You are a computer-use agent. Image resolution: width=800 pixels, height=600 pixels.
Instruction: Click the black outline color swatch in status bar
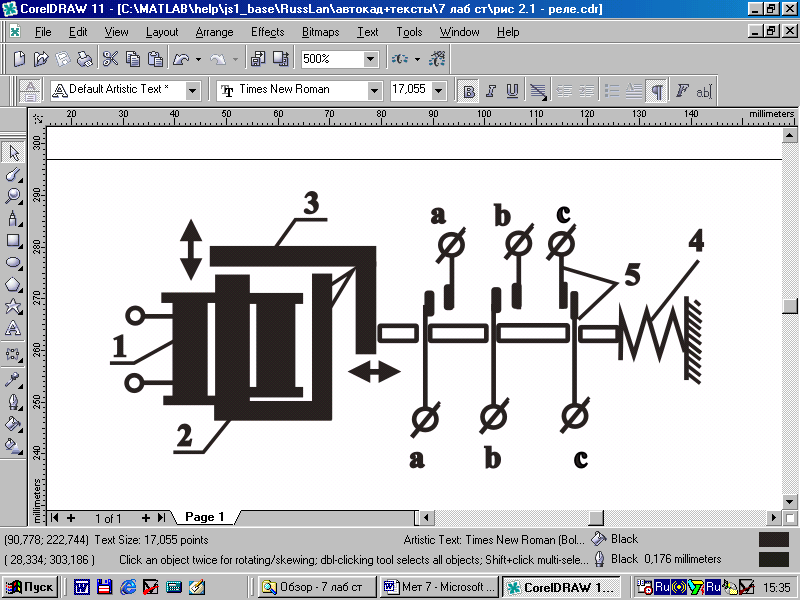click(x=773, y=560)
